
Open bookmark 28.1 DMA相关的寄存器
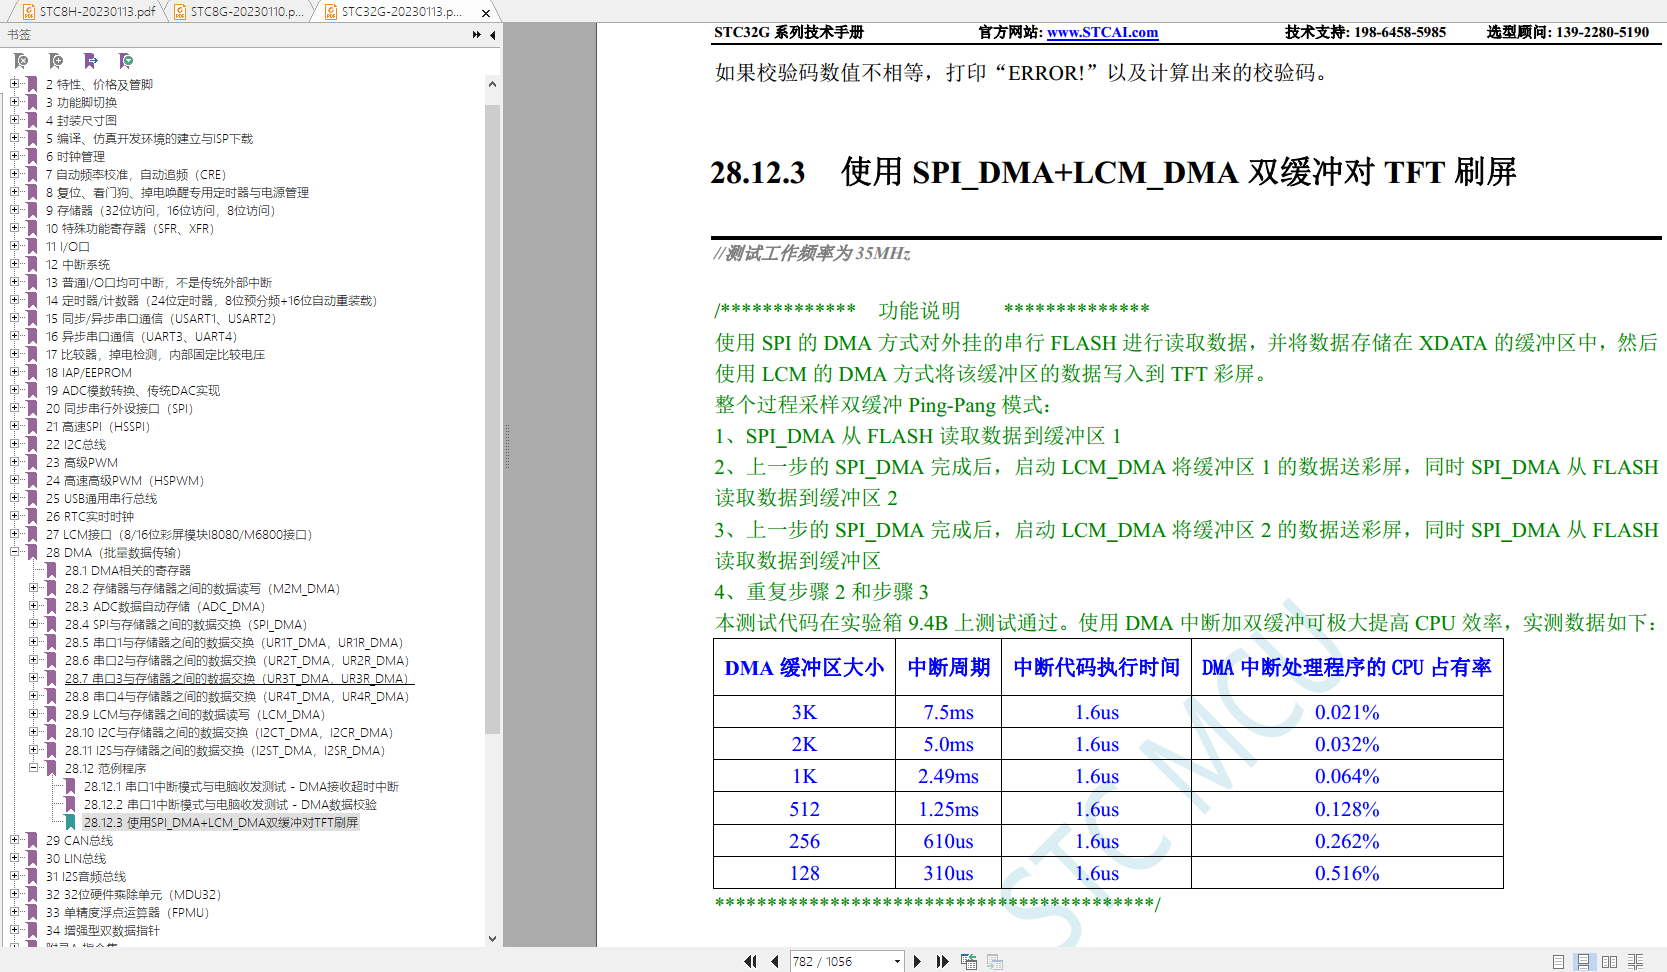pos(128,571)
